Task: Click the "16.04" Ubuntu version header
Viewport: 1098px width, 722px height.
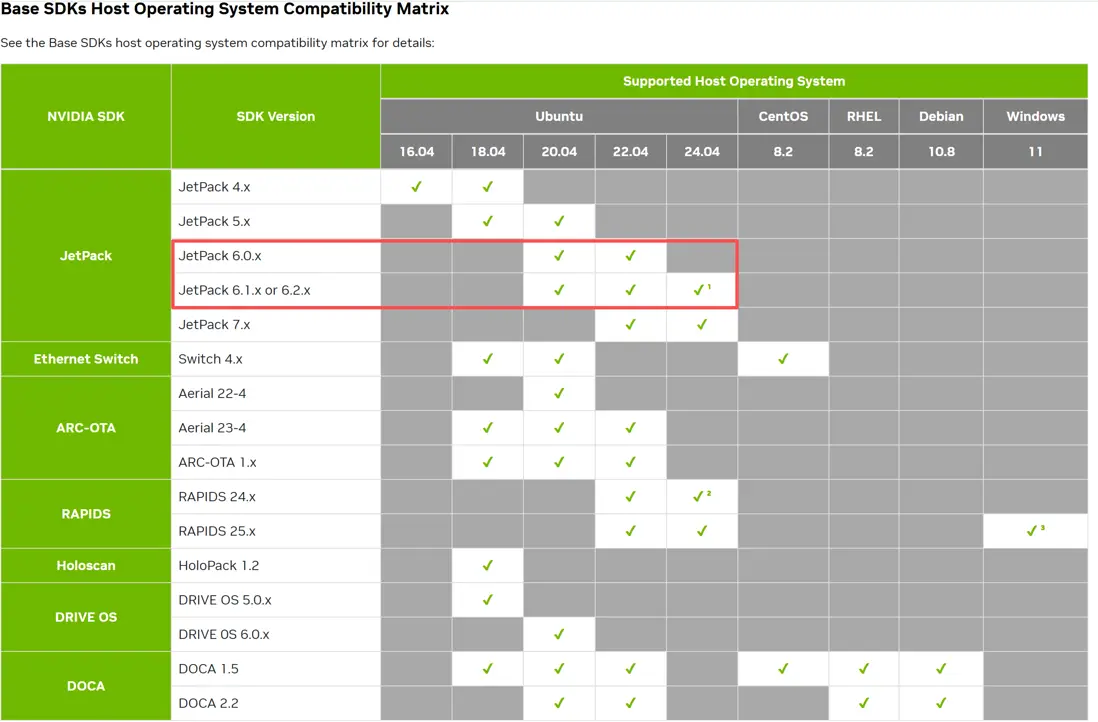Action: [x=417, y=151]
